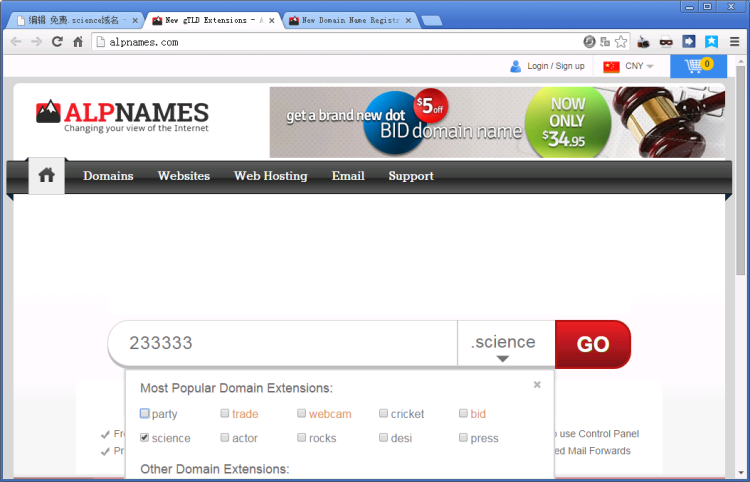Click the blue bookmark star extension icon
Viewport: 750px width, 482px height.
pyautogui.click(x=711, y=41)
